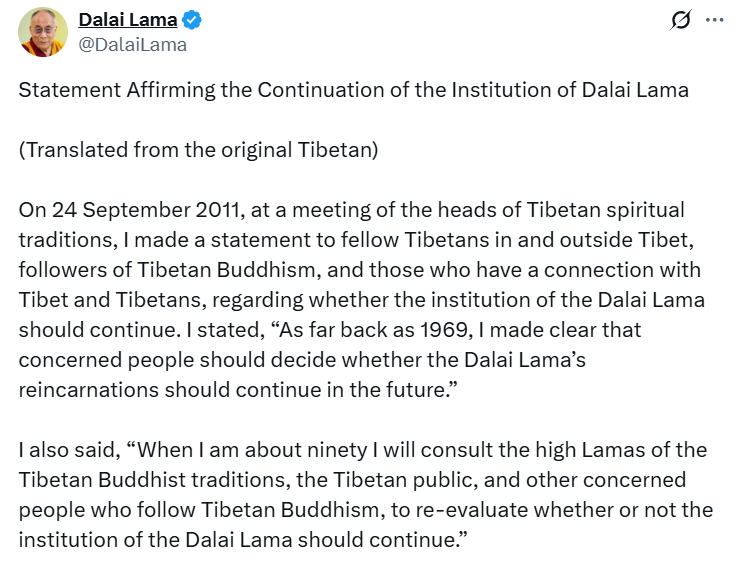Open the @DalaiLama handle link
The width and height of the screenshot is (745, 569).
click(133, 45)
